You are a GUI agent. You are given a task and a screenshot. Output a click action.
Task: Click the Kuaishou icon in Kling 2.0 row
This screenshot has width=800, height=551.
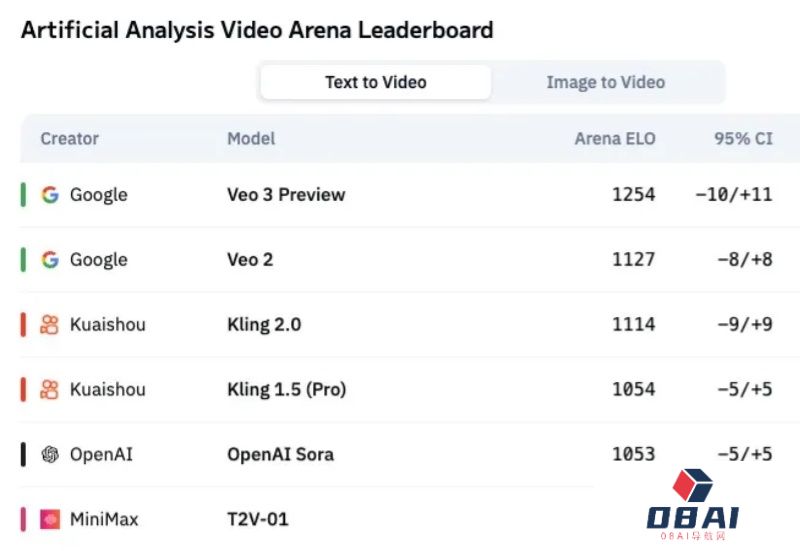click(49, 324)
